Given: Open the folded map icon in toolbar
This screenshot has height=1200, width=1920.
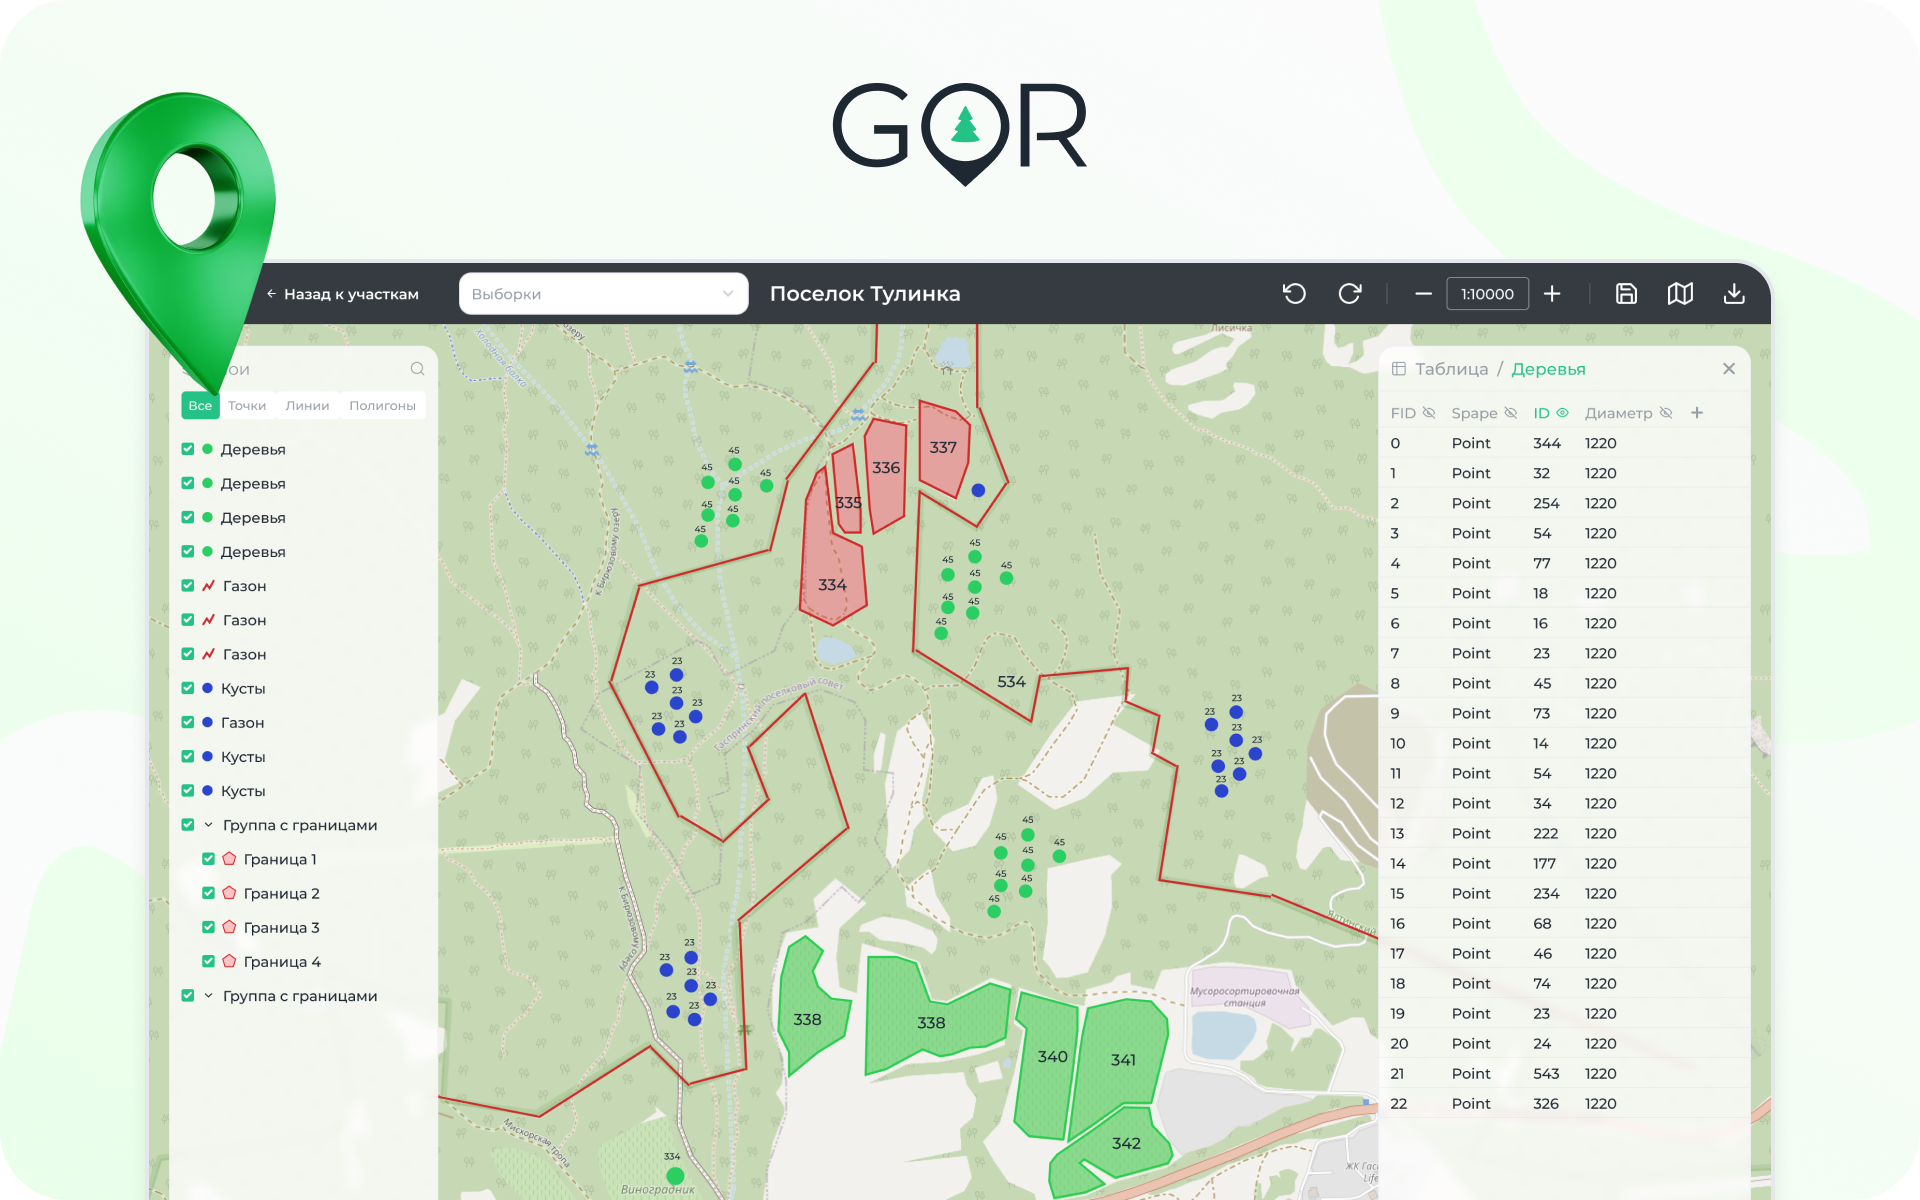Looking at the screenshot, I should 1680,294.
